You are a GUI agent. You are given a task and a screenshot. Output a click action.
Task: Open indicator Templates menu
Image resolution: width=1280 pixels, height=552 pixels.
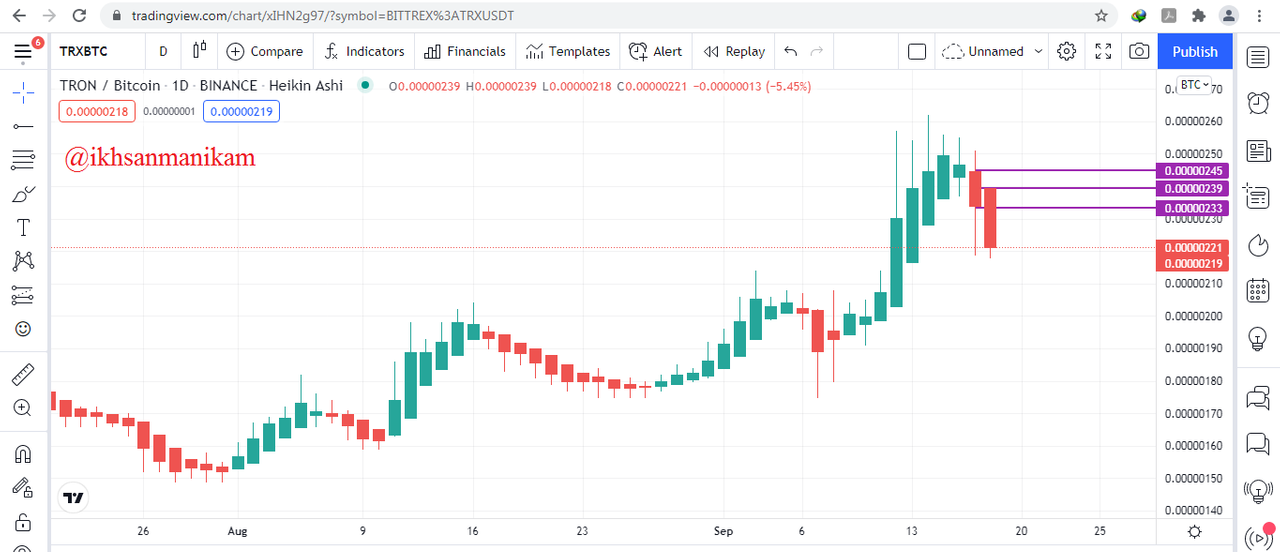tap(568, 51)
